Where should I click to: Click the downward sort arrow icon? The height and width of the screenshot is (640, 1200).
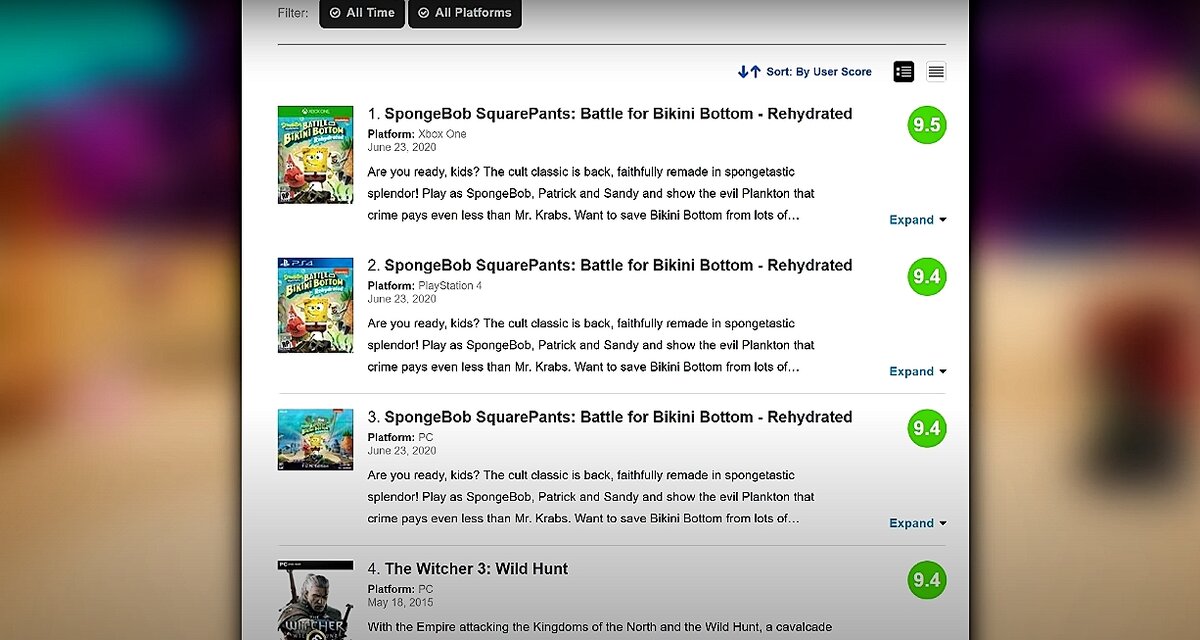pos(744,71)
